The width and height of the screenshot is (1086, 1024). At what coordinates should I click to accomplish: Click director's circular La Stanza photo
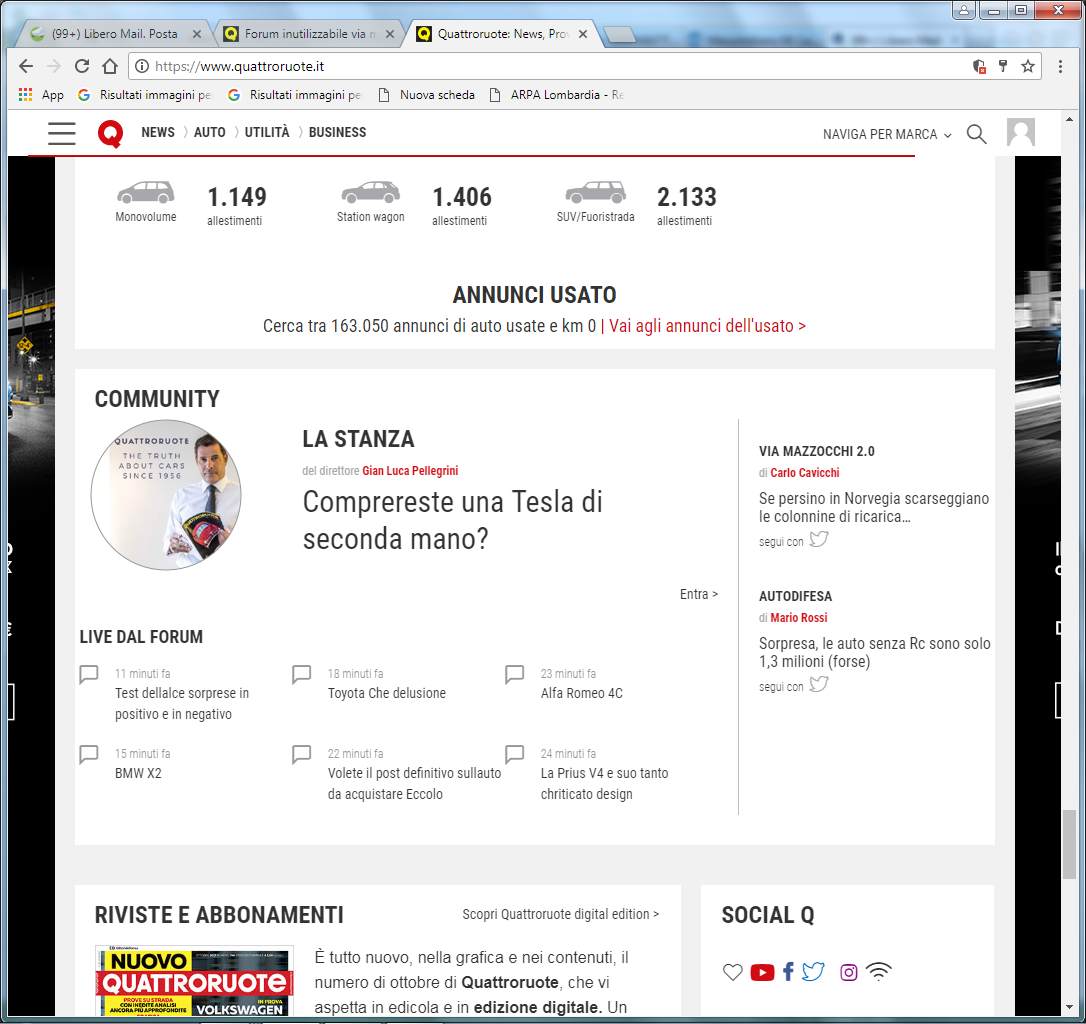[166, 495]
